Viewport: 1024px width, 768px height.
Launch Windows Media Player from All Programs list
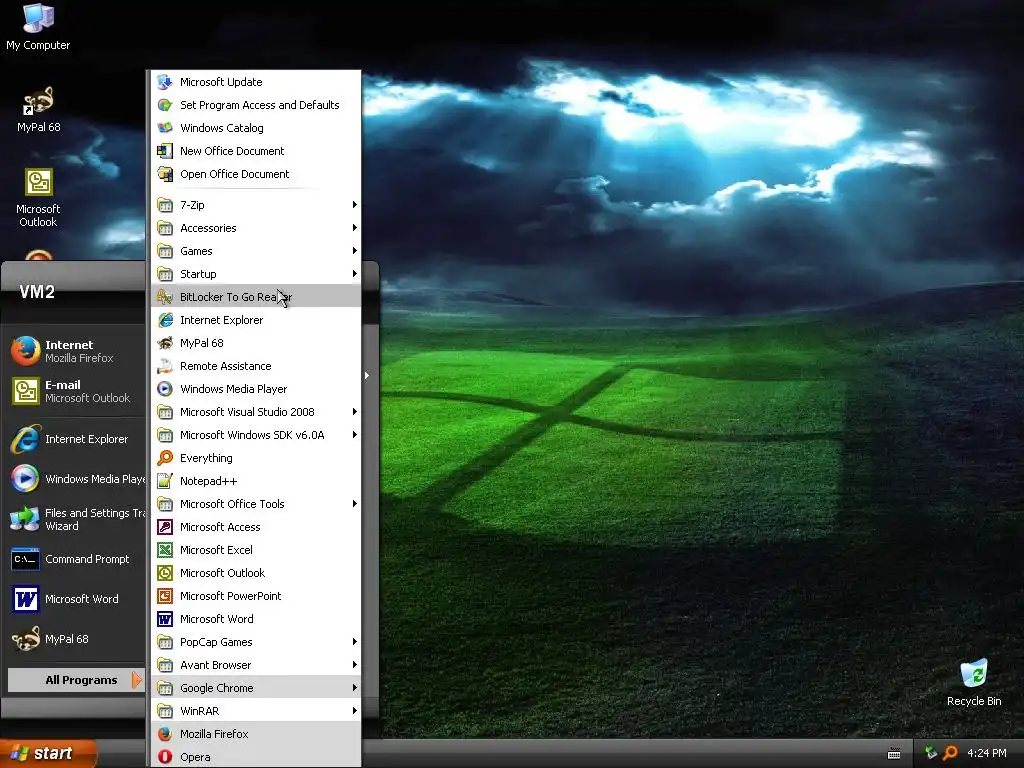pyautogui.click(x=256, y=389)
